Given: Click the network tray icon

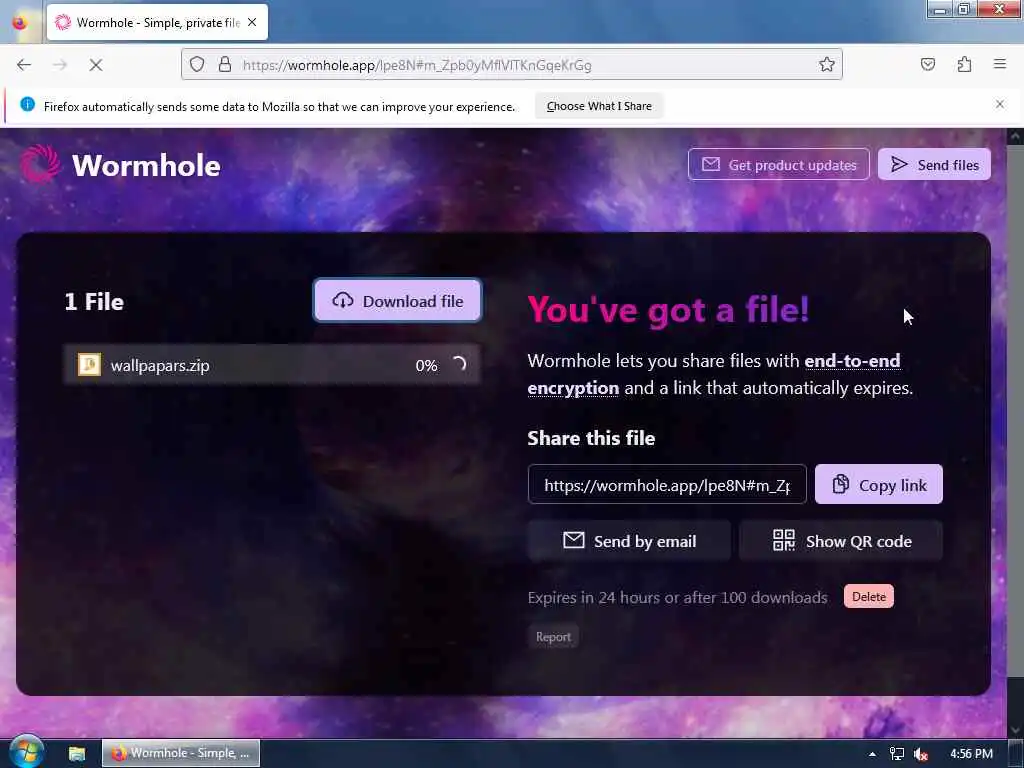Looking at the screenshot, I should pyautogui.click(x=897, y=754).
